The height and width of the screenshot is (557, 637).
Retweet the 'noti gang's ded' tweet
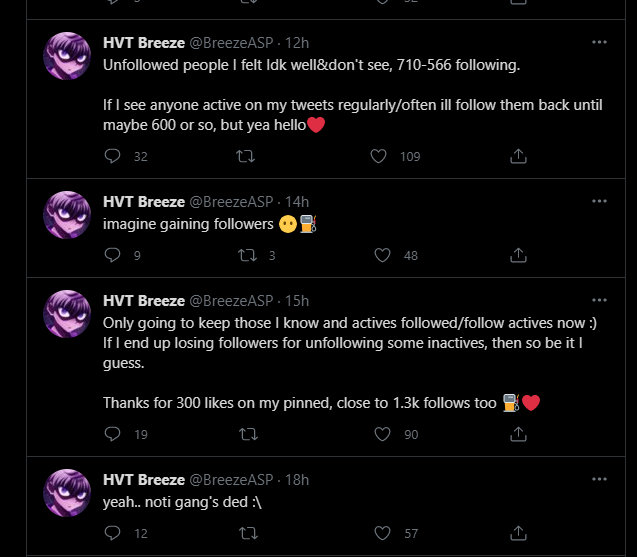pos(245,533)
